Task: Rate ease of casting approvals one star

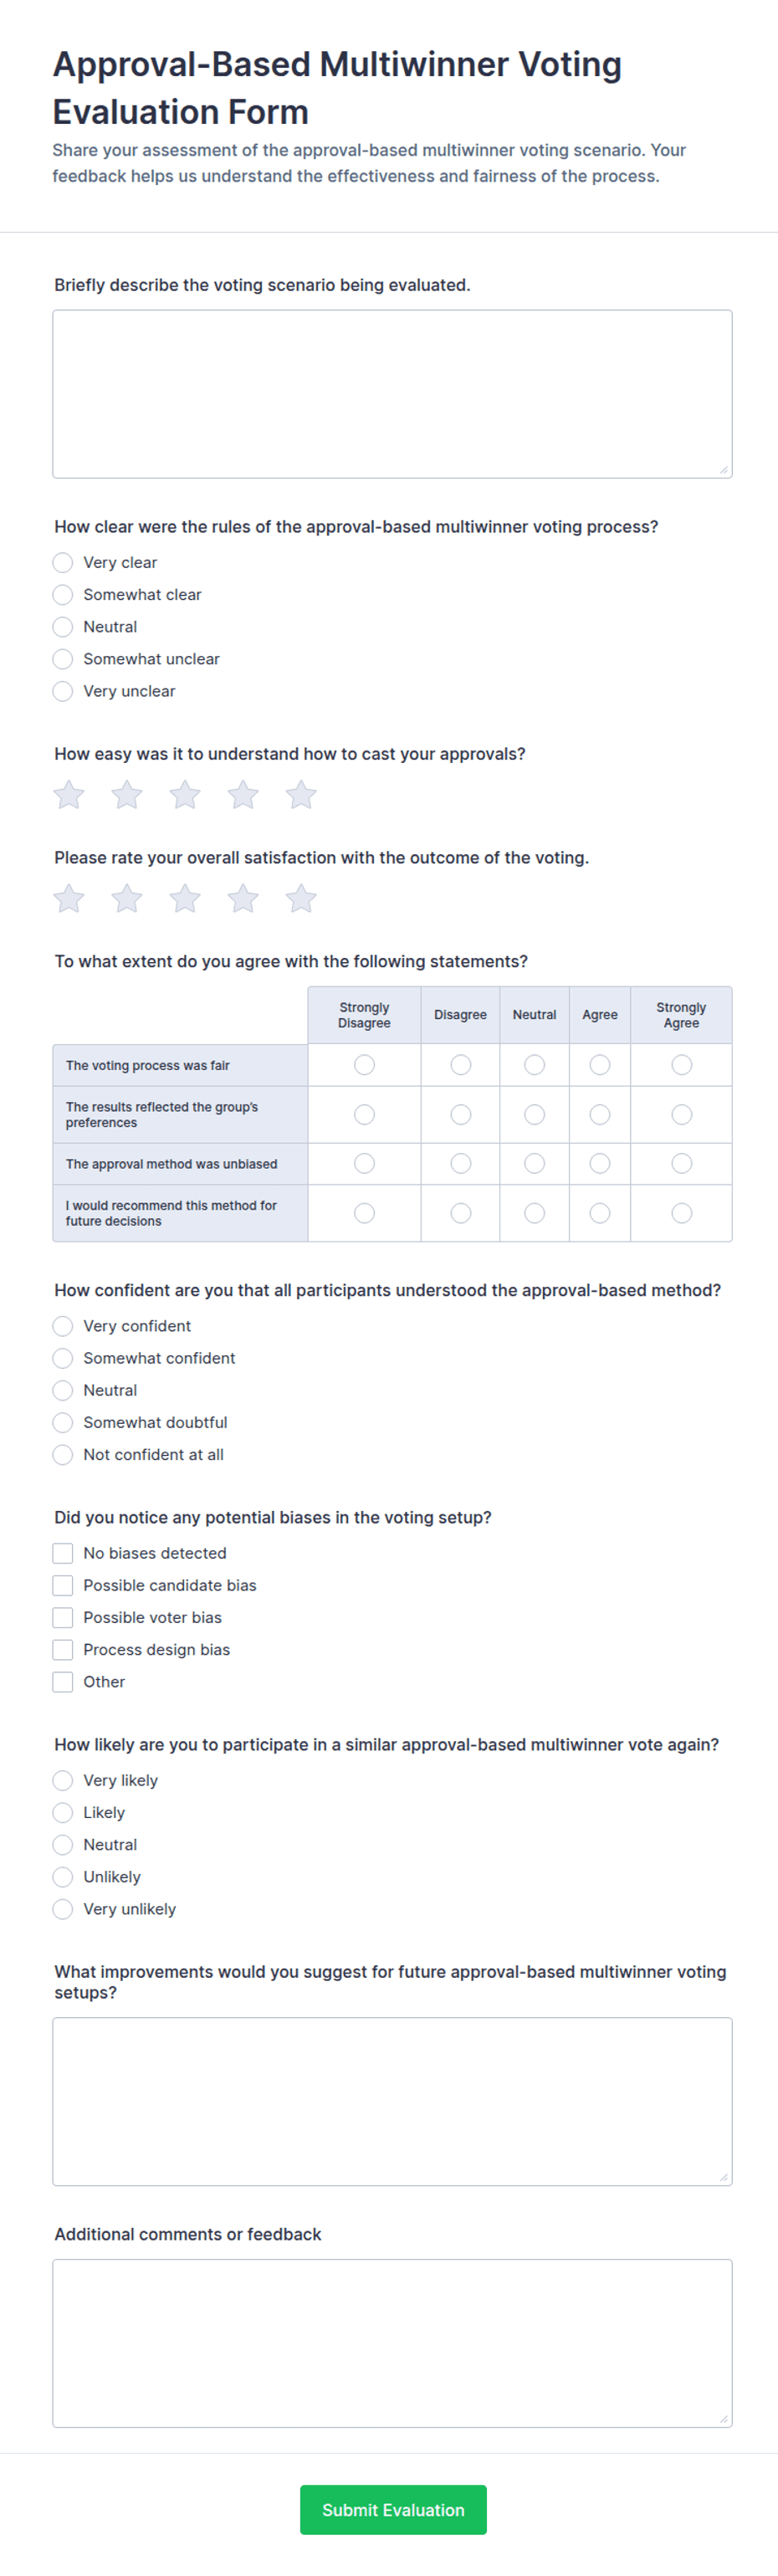Action: (x=69, y=795)
